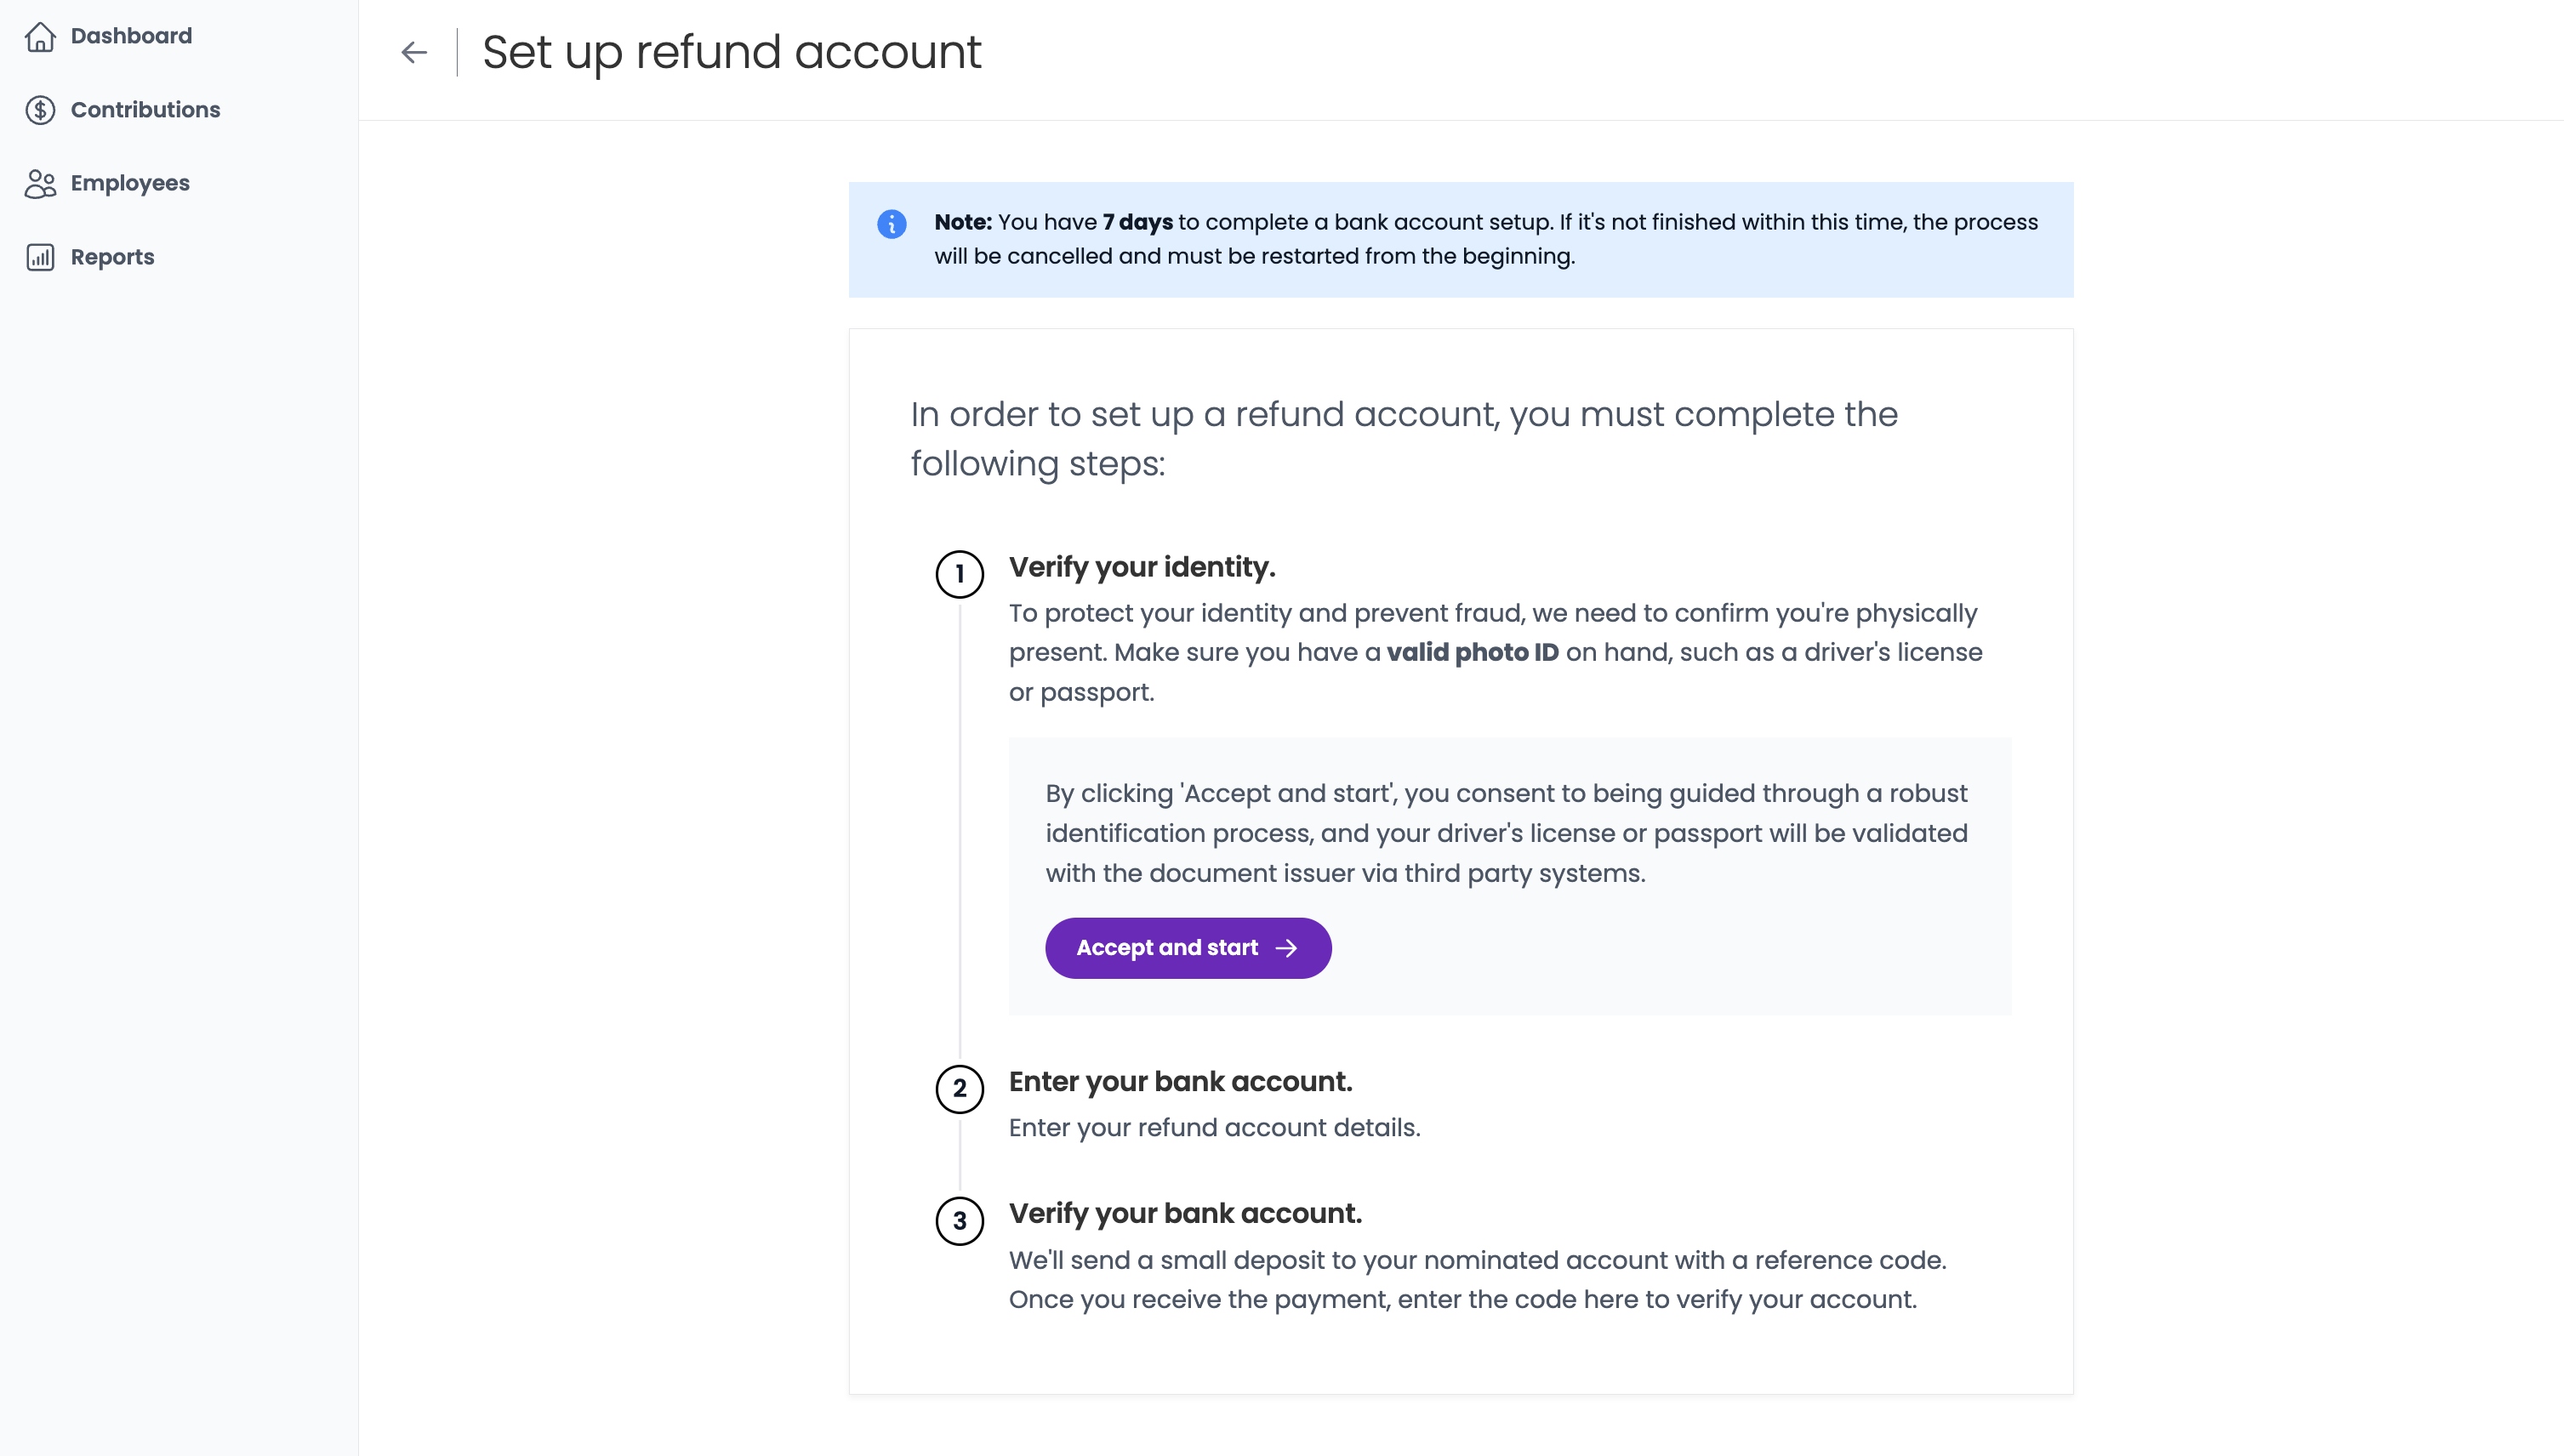The image size is (2564, 1456).
Task: Click the step 3 circle marker
Action: pos(959,1221)
